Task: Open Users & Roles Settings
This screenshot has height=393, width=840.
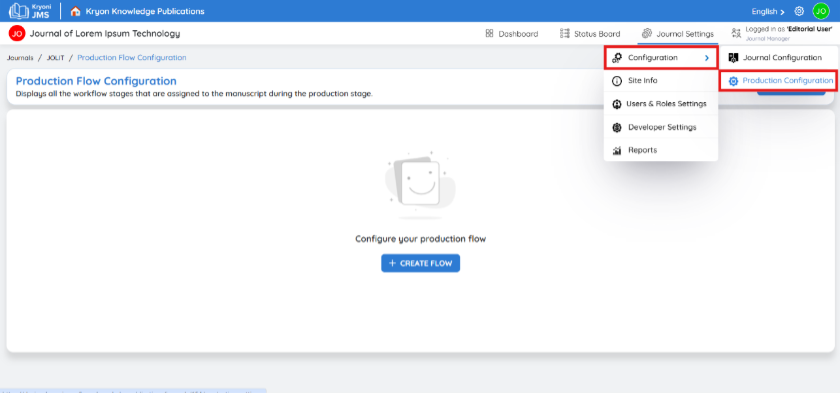Action: (x=661, y=104)
